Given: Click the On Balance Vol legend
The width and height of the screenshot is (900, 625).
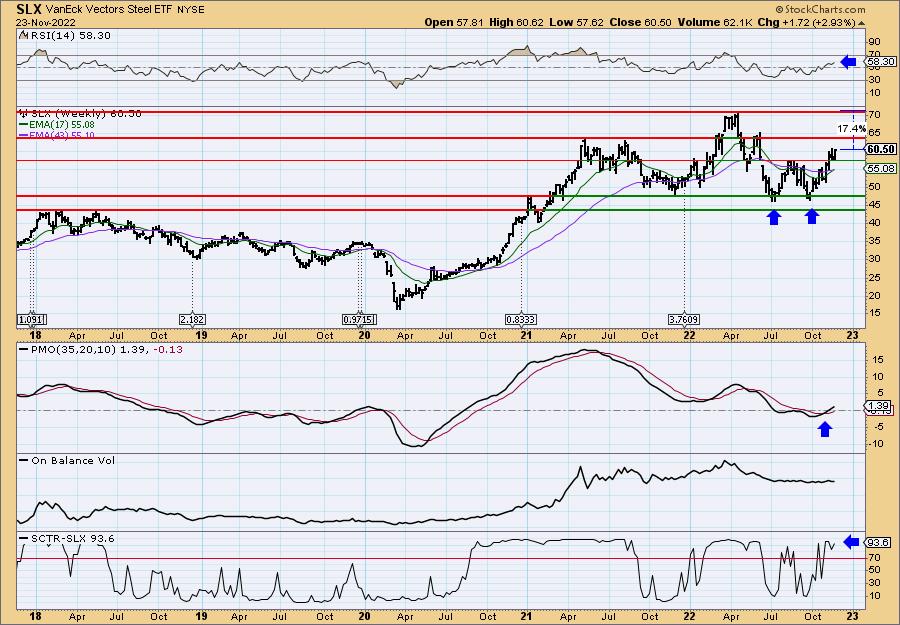Looking at the screenshot, I should (x=68, y=460).
